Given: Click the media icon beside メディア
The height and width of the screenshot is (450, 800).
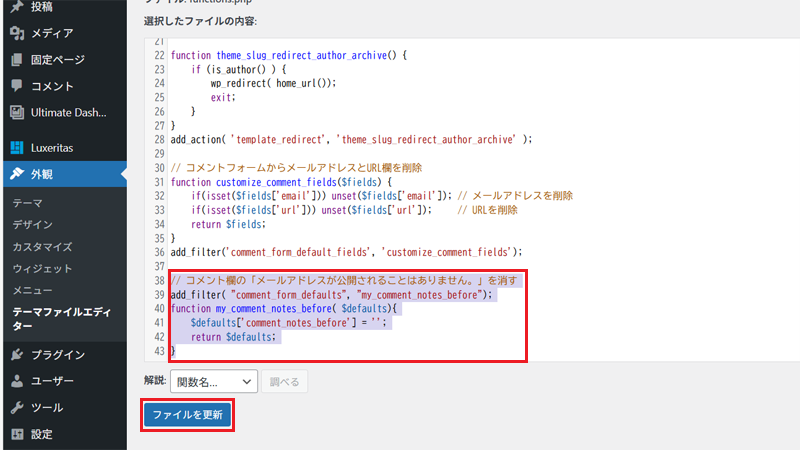Looking at the screenshot, I should [x=17, y=33].
